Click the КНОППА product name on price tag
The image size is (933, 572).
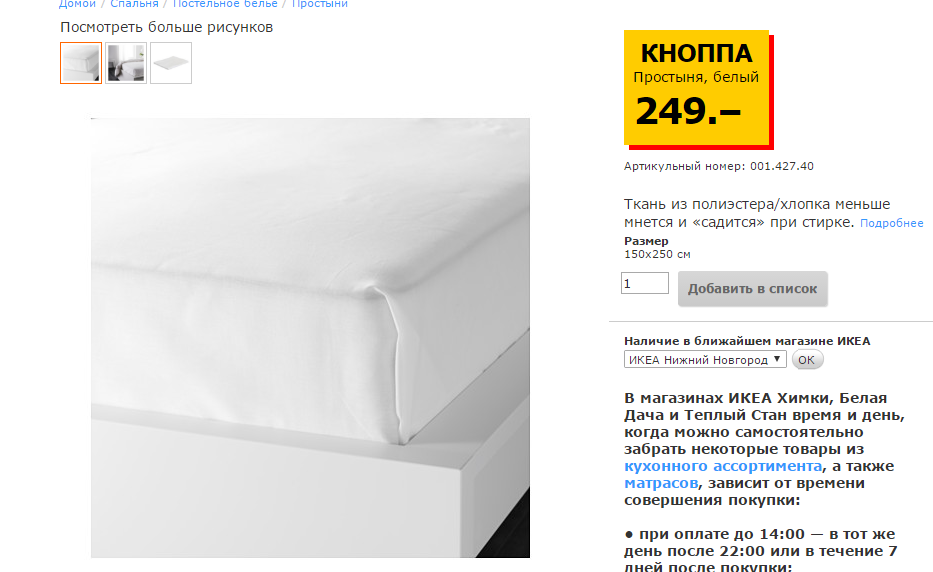696,54
